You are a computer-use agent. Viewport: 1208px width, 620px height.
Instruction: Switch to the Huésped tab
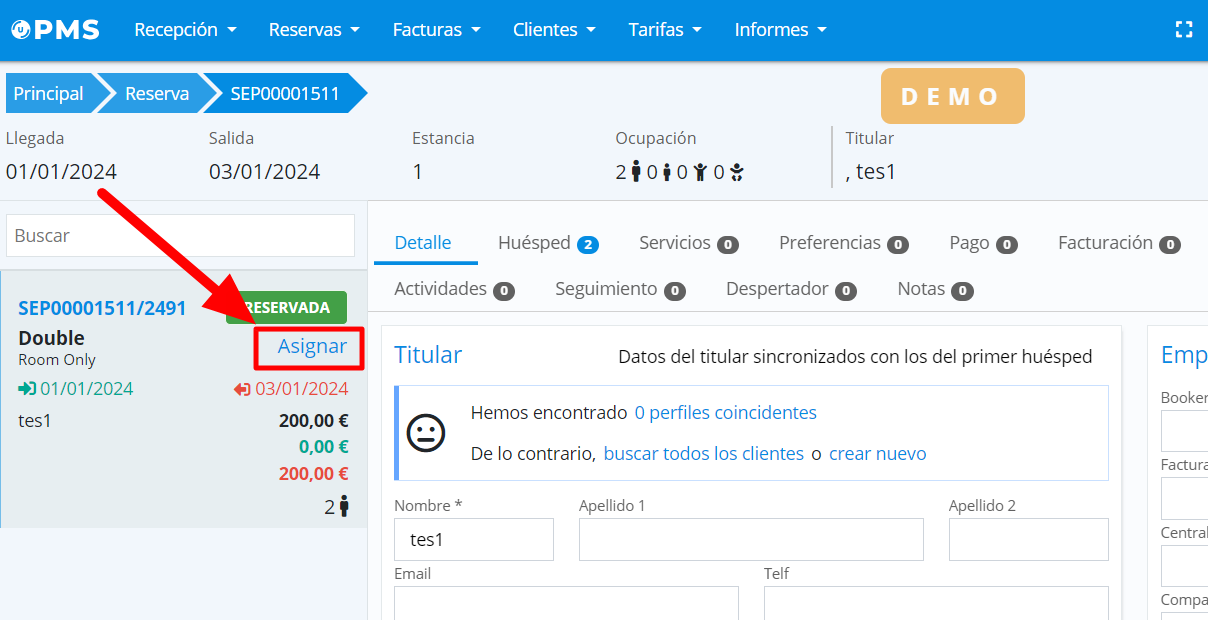click(x=547, y=243)
